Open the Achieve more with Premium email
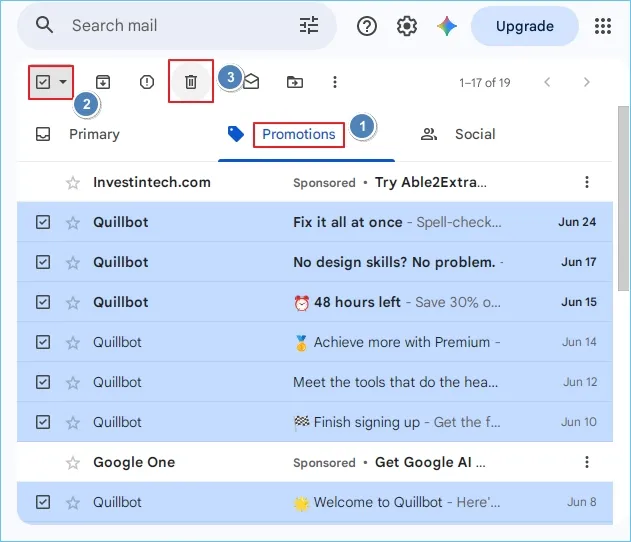This screenshot has height=542, width=631. pos(315,342)
